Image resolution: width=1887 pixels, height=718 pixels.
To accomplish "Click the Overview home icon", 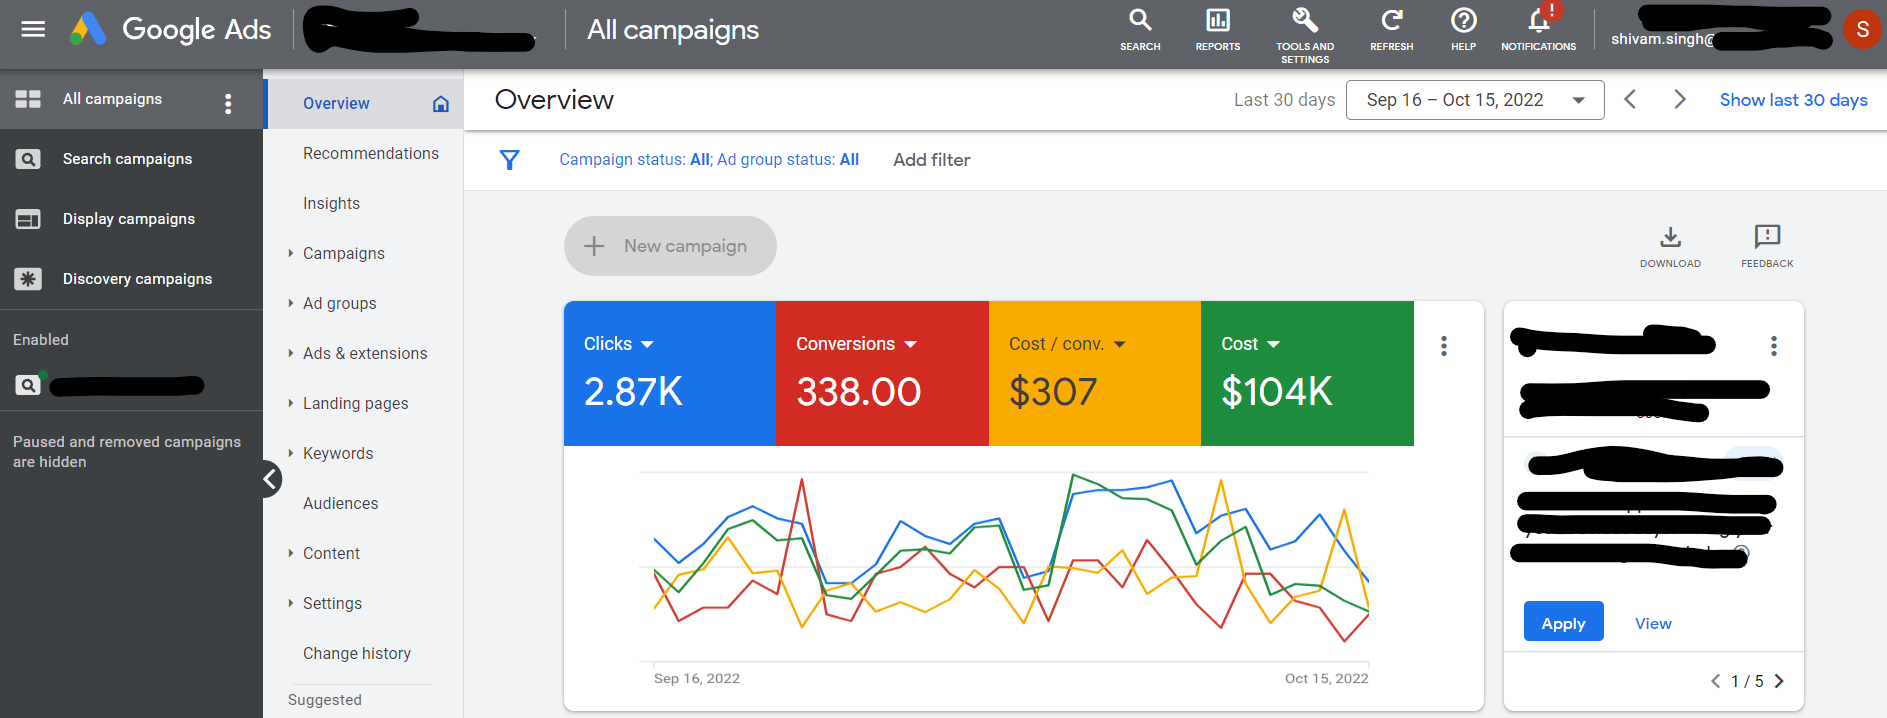I will pos(441,104).
